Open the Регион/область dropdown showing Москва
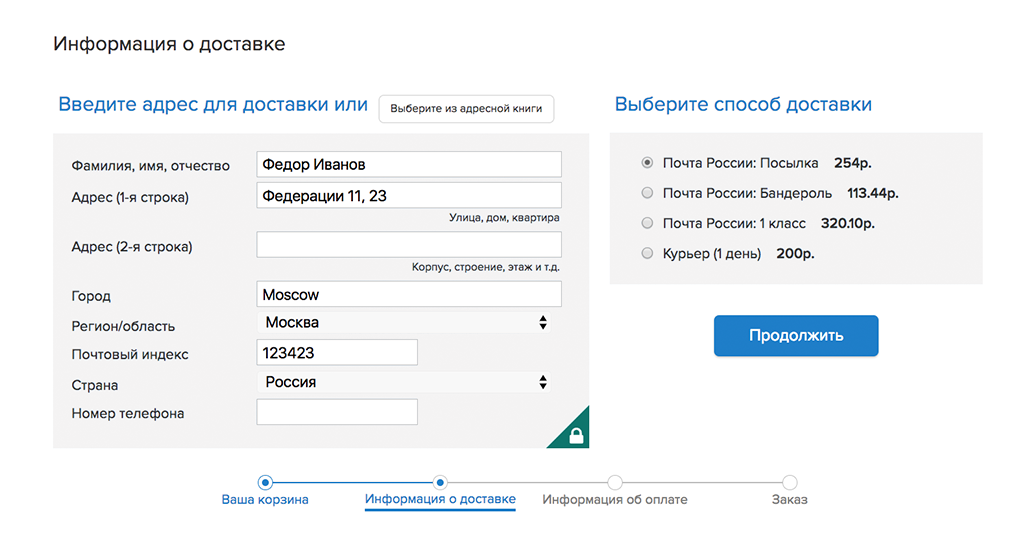The image size is (1024, 538). 404,323
